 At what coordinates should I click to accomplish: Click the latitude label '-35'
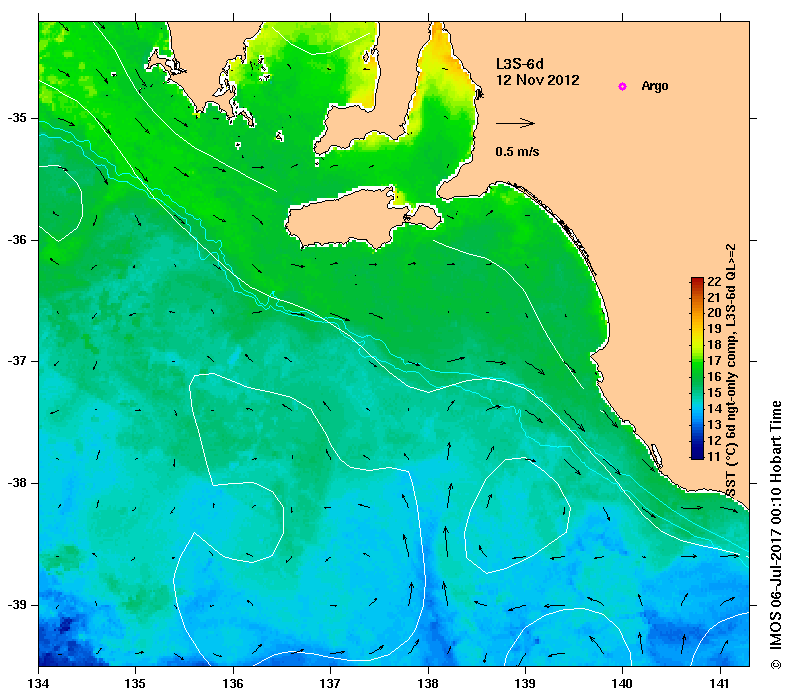click(17, 118)
